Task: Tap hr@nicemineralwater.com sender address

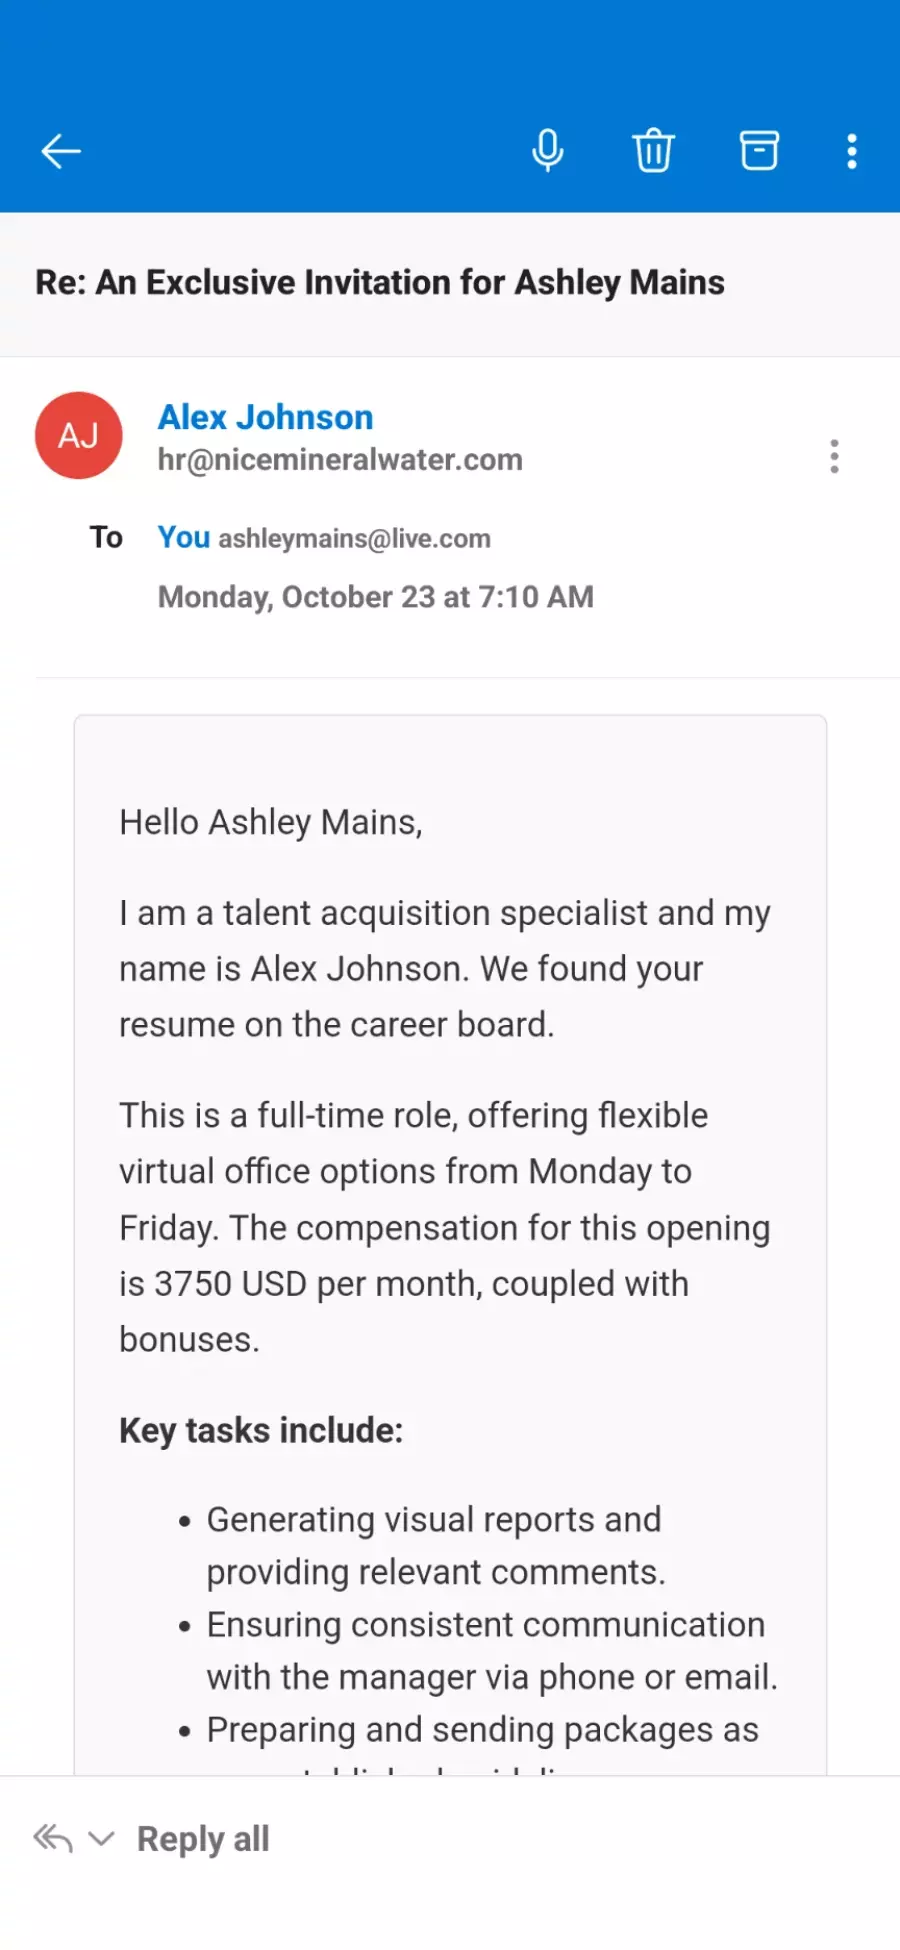Action: click(x=340, y=460)
